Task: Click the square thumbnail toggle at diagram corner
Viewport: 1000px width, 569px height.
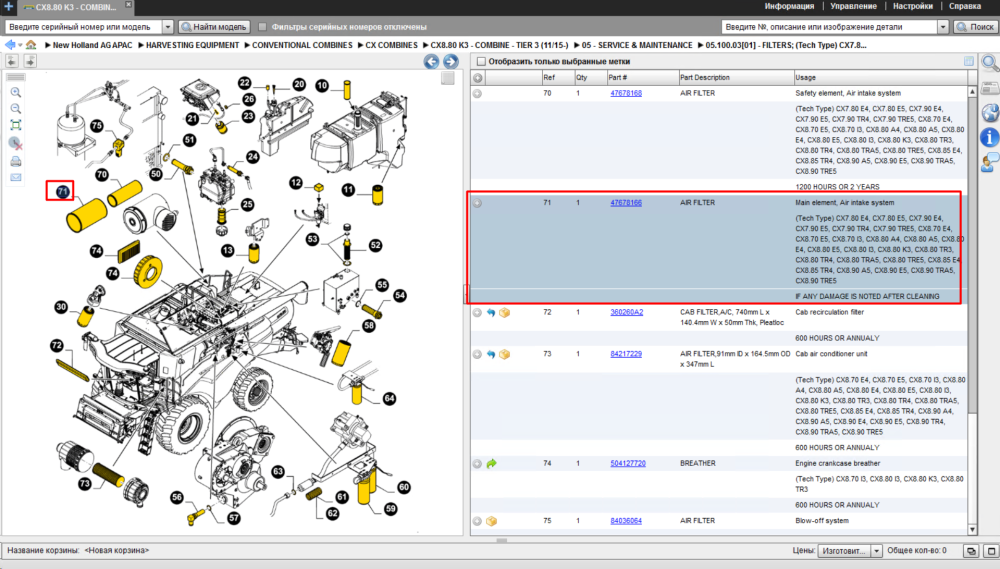Action: click(448, 78)
